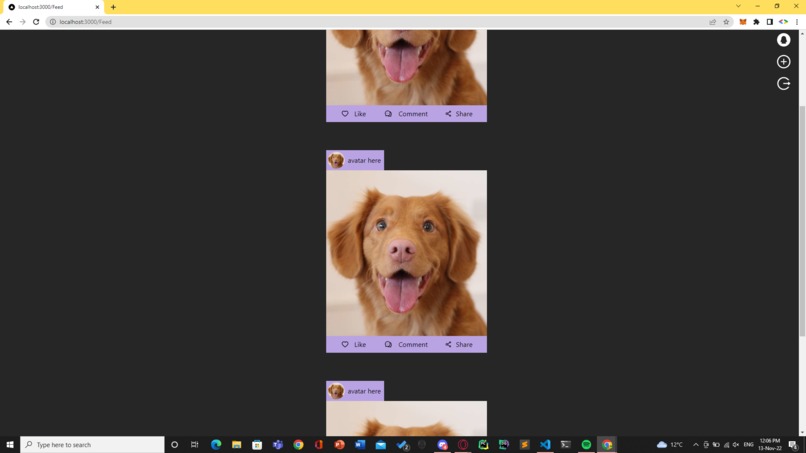
Task: Click the logout arrow icon
Action: (x=783, y=83)
